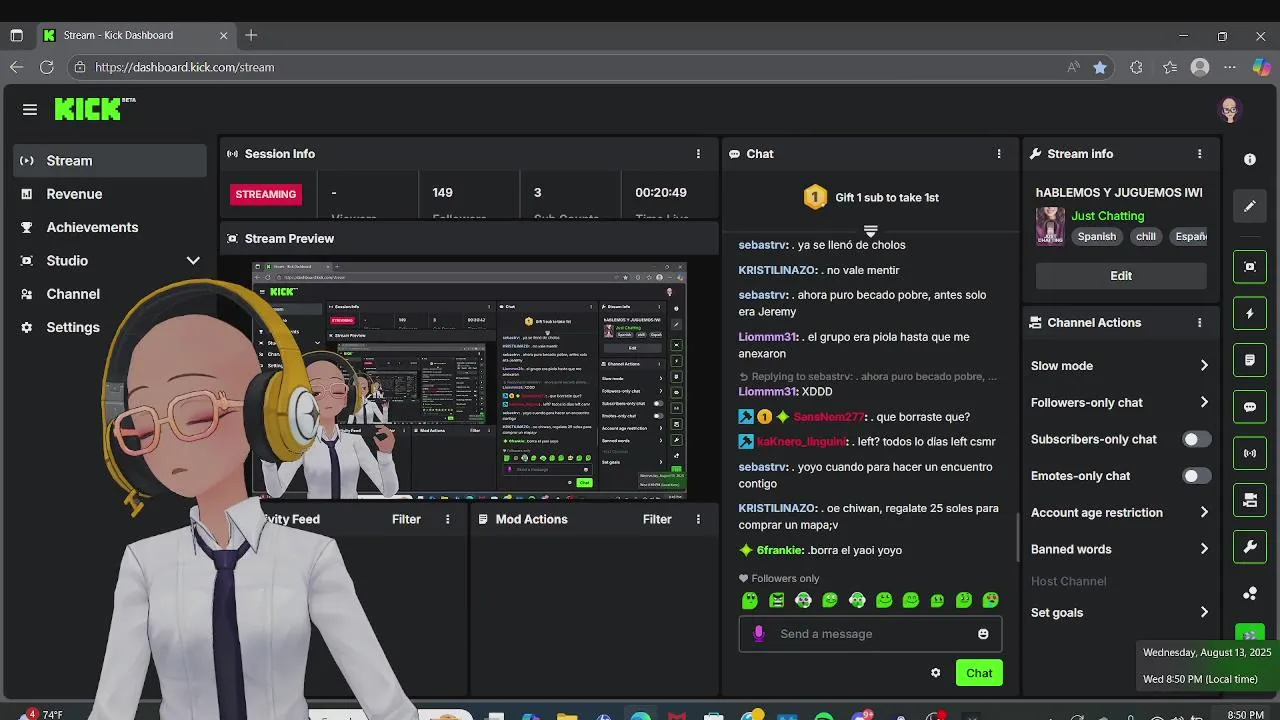Click Just Chatting category link
The height and width of the screenshot is (720, 1280).
tap(1108, 216)
